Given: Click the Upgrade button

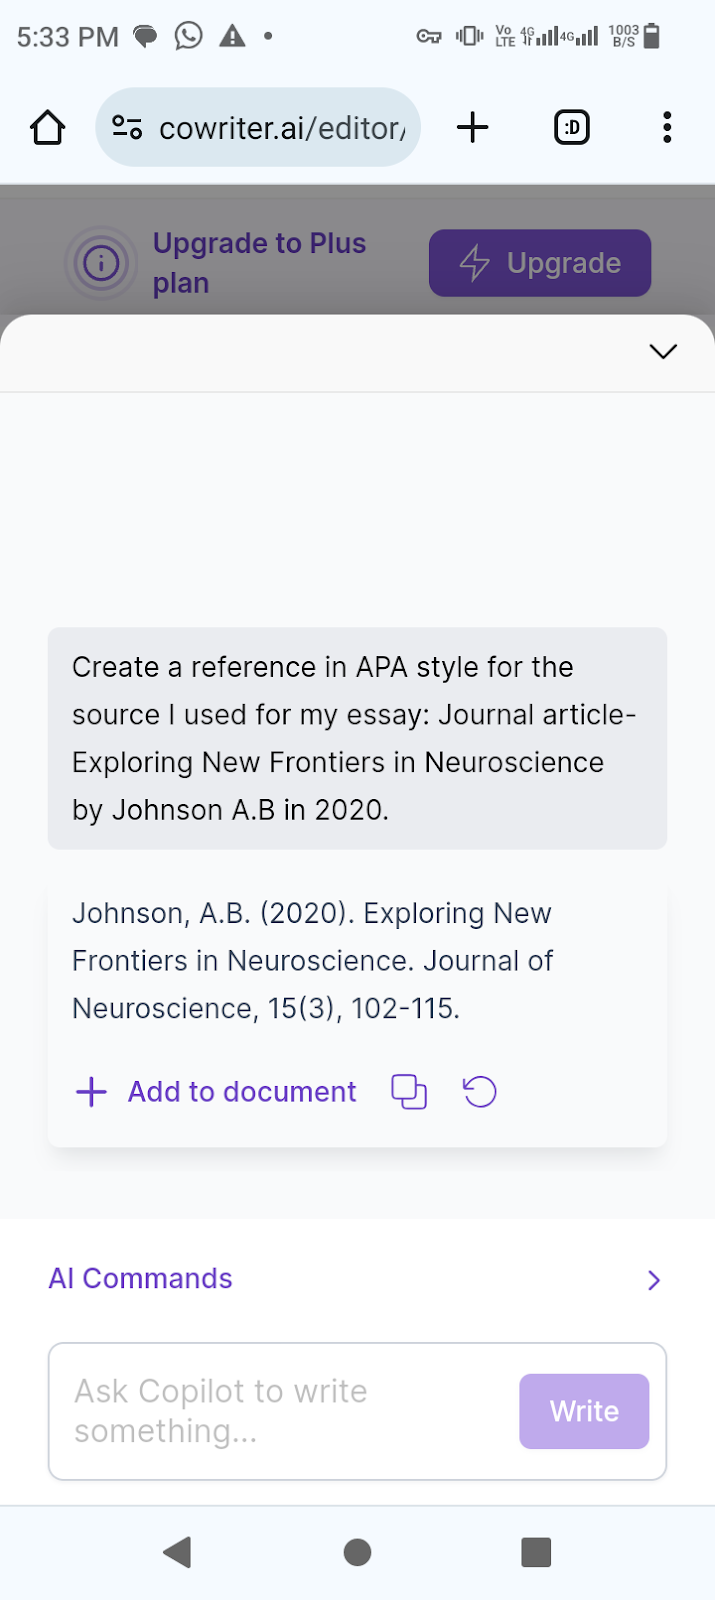Looking at the screenshot, I should click(x=540, y=263).
